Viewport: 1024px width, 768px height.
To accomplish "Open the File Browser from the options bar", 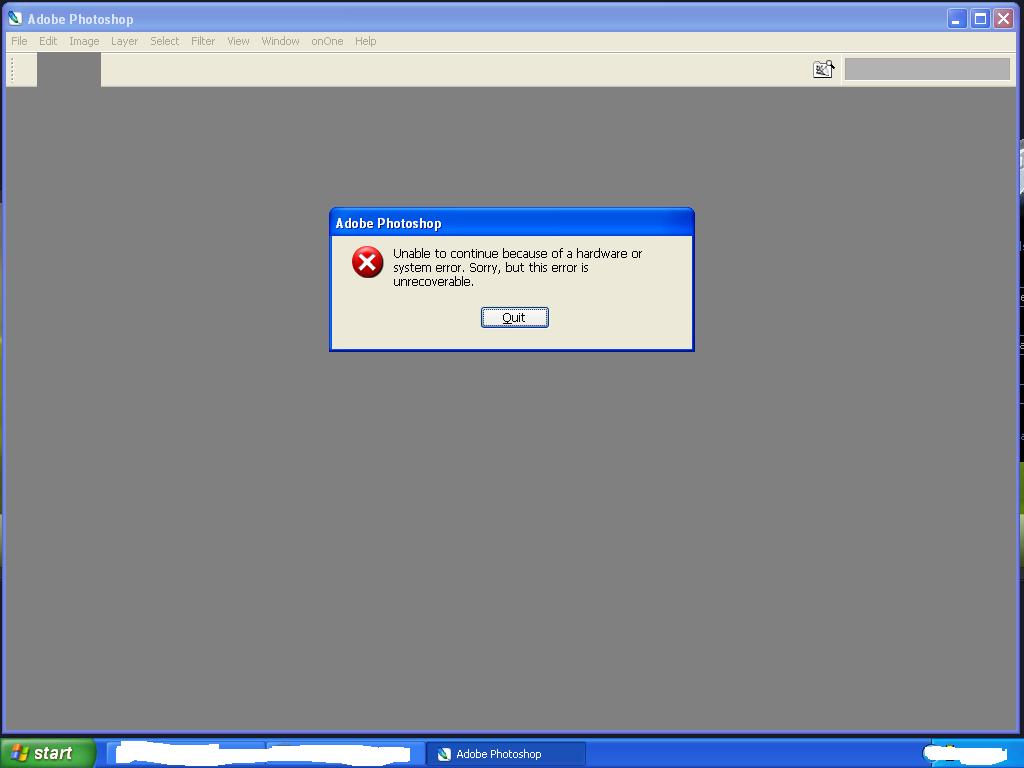I will [822, 68].
